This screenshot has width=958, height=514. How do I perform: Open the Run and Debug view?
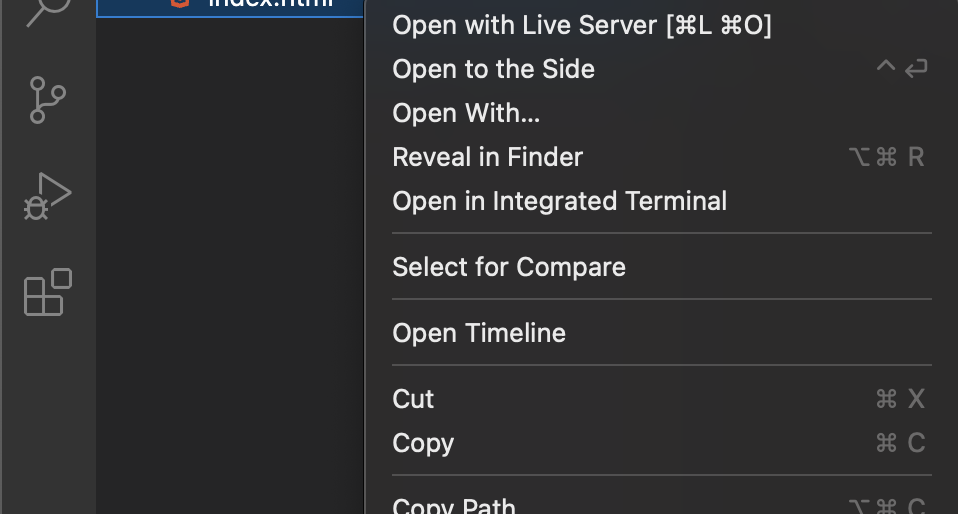47,196
